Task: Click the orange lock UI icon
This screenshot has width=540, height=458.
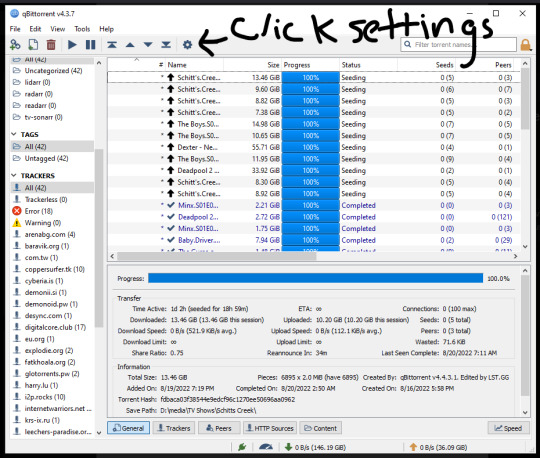Action: pos(526,45)
